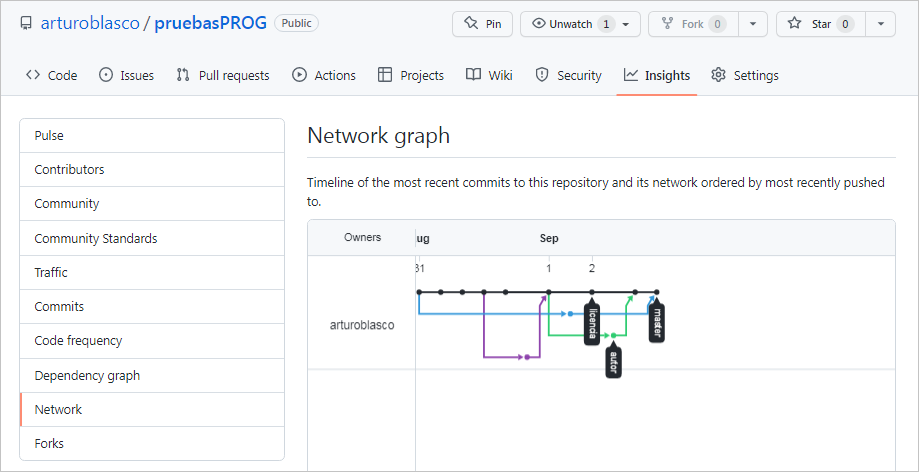Click the Network graph heading
The image size is (919, 472).
coord(379,135)
